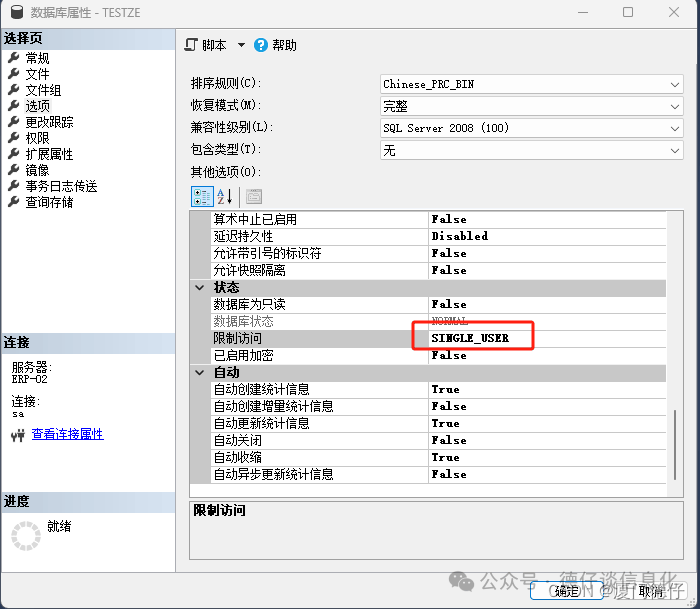Select the 已启用加密 row
The width and height of the screenshot is (700, 609).
pyautogui.click(x=438, y=355)
